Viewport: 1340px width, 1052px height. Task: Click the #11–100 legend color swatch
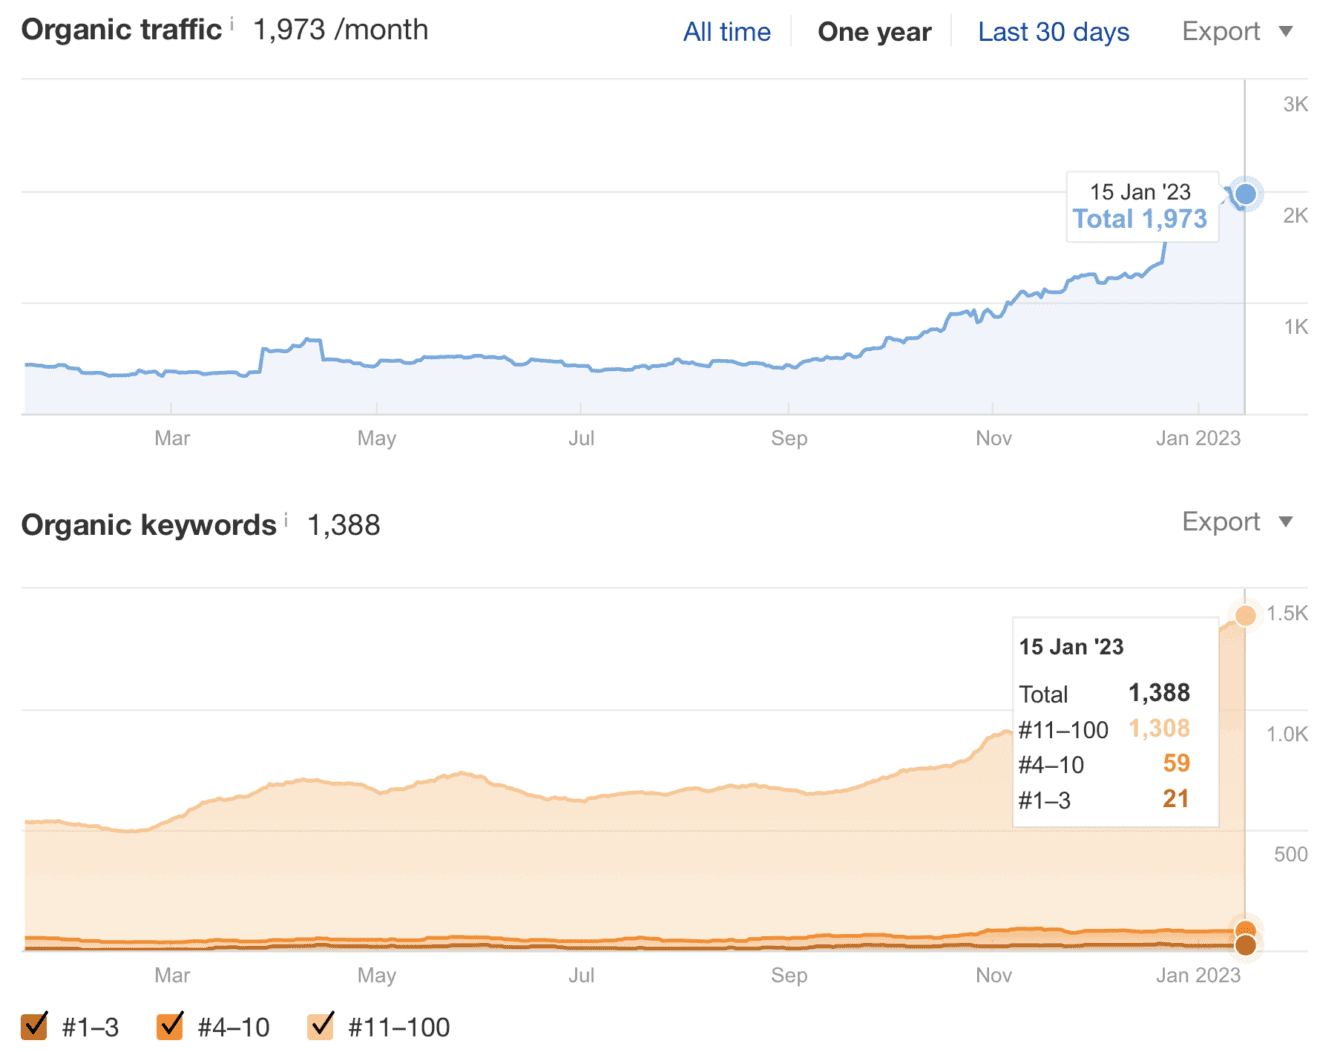pyautogui.click(x=320, y=1025)
